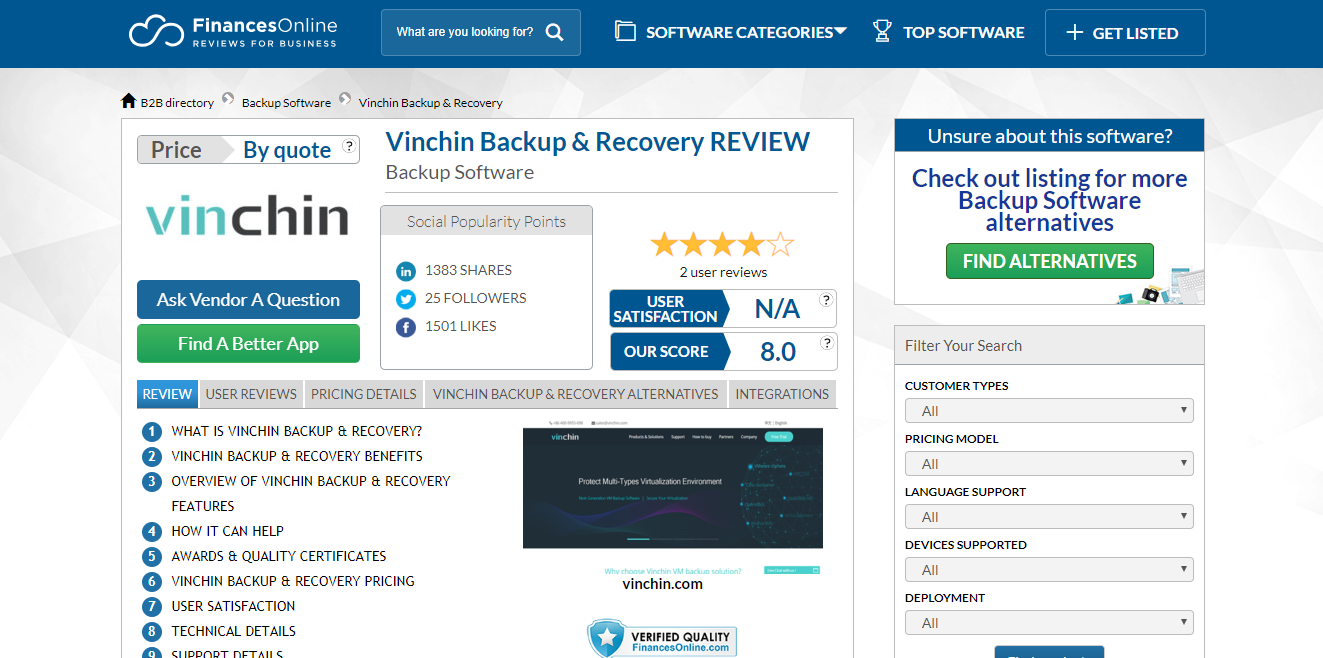Click the By quote price text
The image size is (1323, 658).
[x=287, y=150]
